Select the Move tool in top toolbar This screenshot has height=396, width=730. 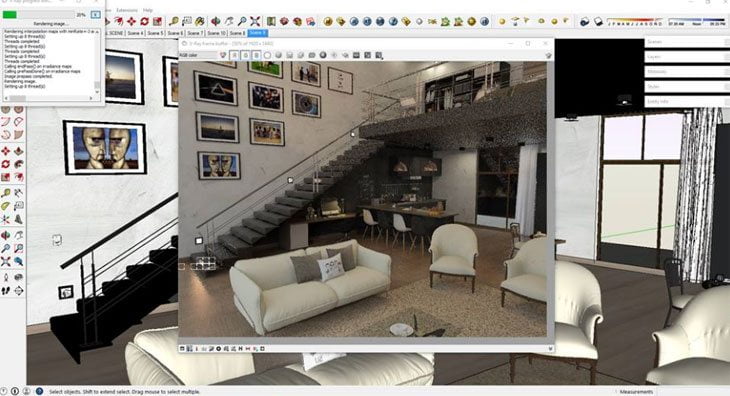point(132,21)
